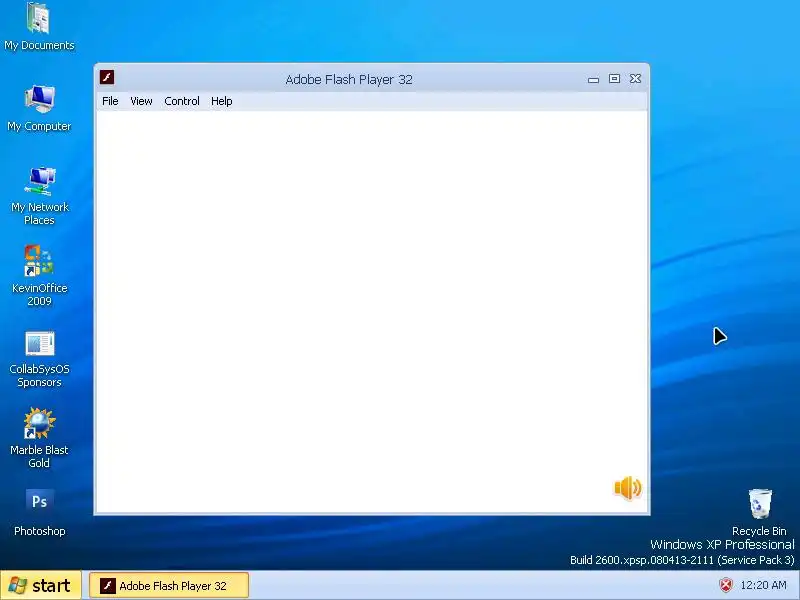
Task: Click inside the blank Flash stage area
Action: click(371, 311)
